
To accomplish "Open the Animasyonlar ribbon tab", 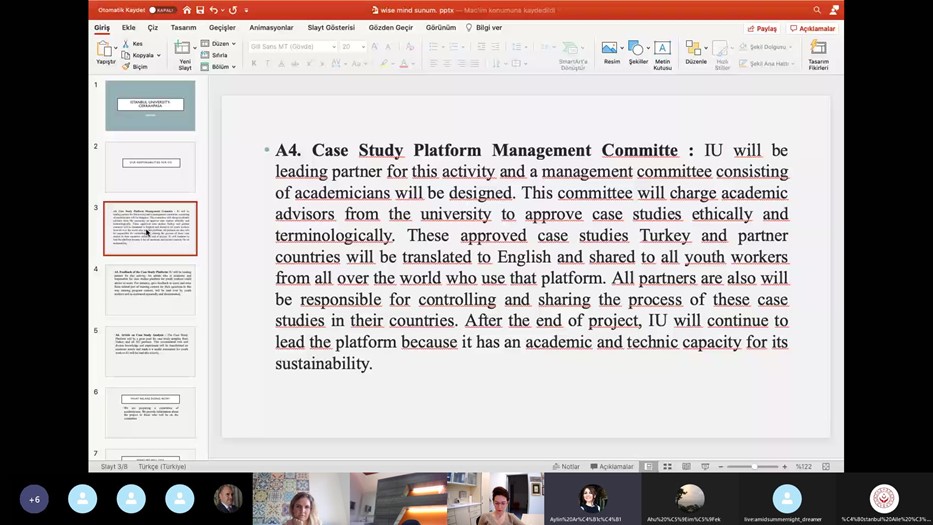I will pos(270,28).
